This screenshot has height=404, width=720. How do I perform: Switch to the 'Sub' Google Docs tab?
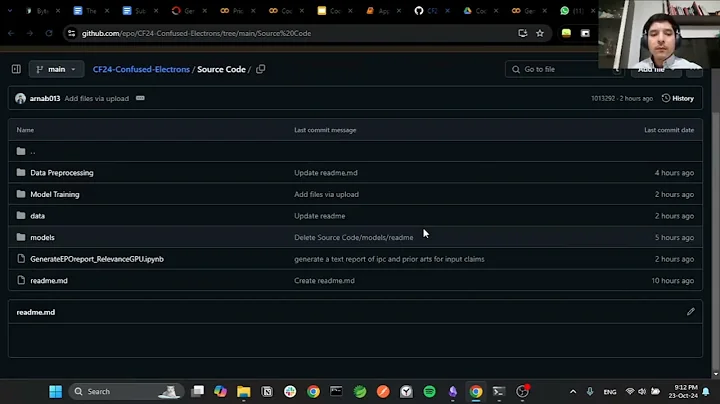135,11
